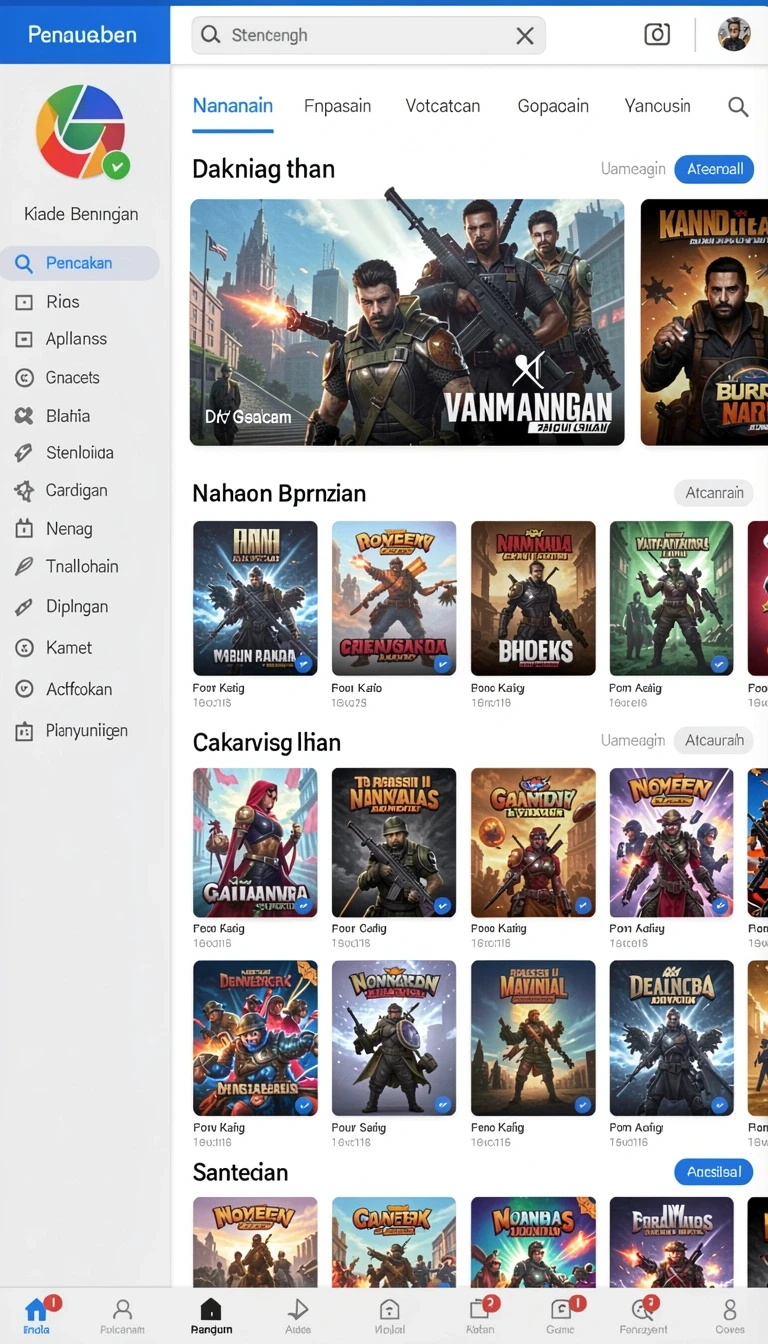The height and width of the screenshot is (1344, 768).
Task: Go to Enola home in bottom bar
Action: click(x=37, y=1315)
